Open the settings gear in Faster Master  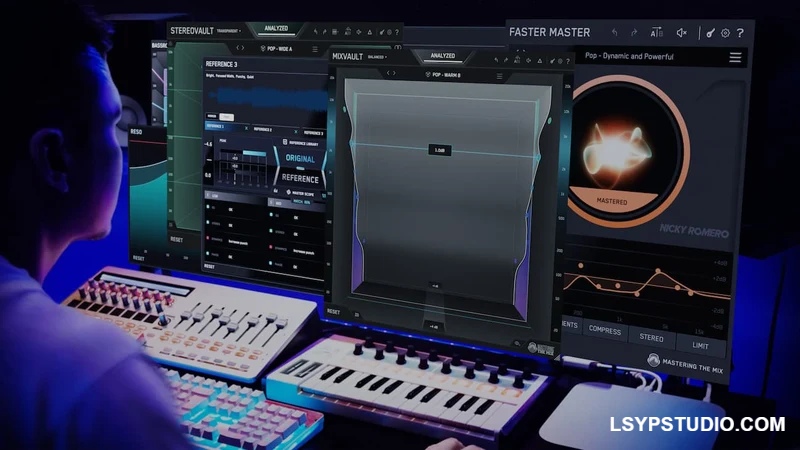pyautogui.click(x=725, y=33)
